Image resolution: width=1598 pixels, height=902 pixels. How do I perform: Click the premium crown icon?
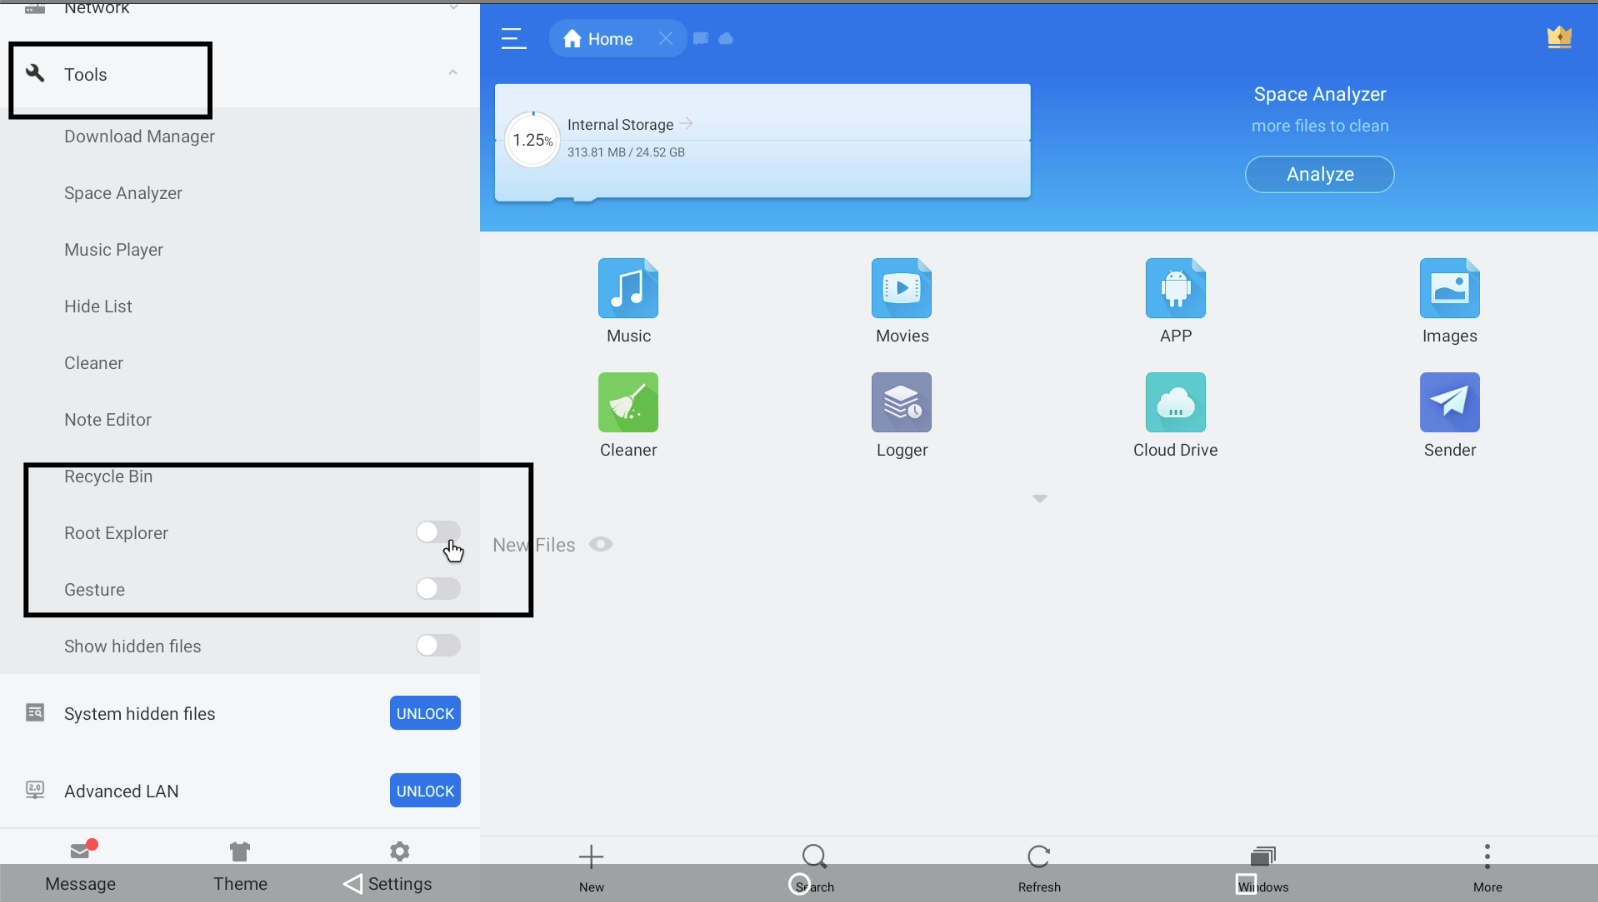[x=1559, y=38]
